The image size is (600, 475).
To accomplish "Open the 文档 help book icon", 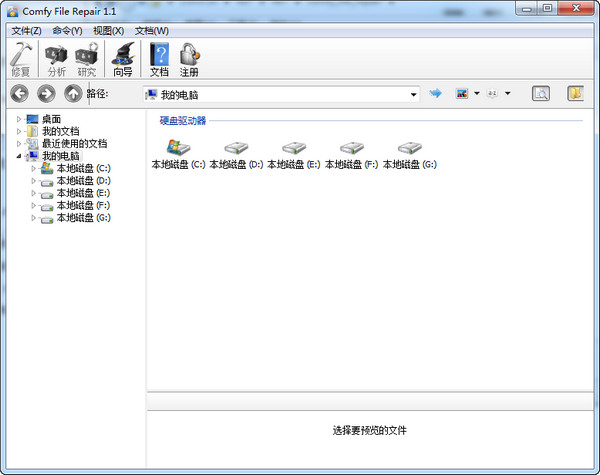I will coord(159,59).
